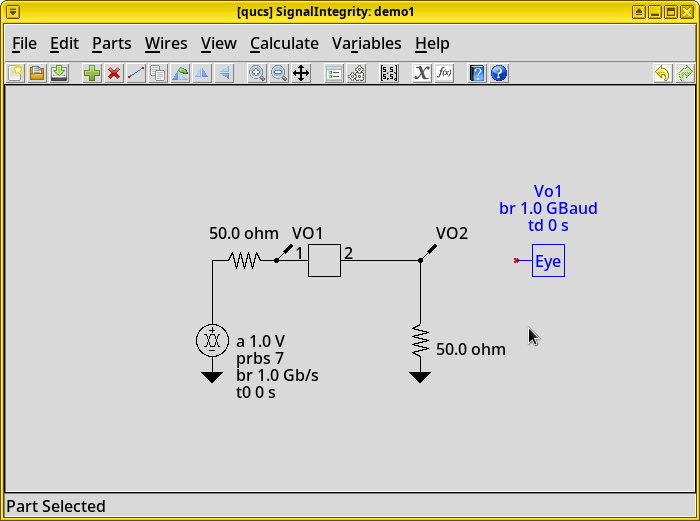Save the project using the toolbar

(x=59, y=73)
